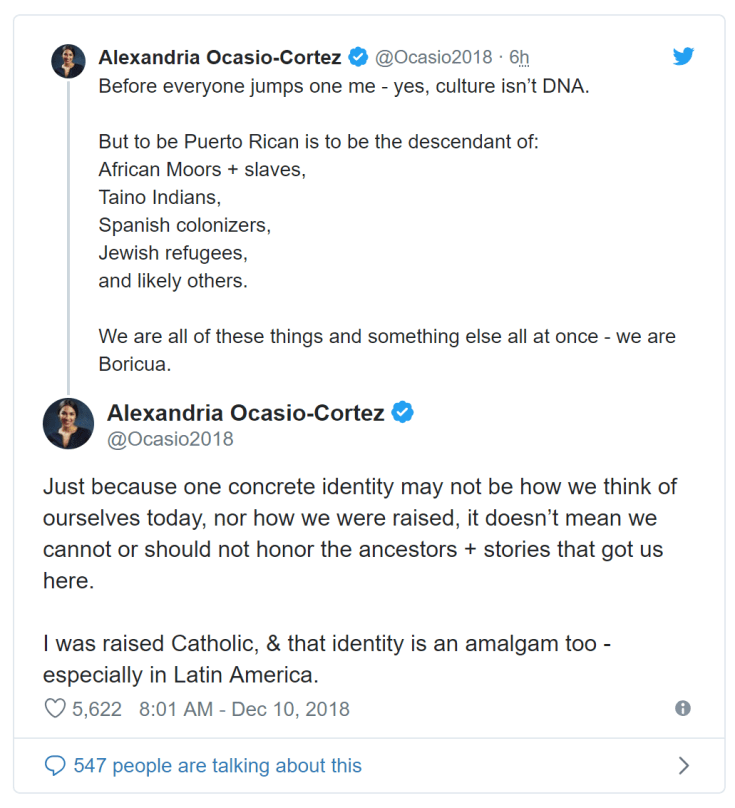
Task: Click the "I was raised Catholic" paragraph
Action: click(x=327, y=658)
